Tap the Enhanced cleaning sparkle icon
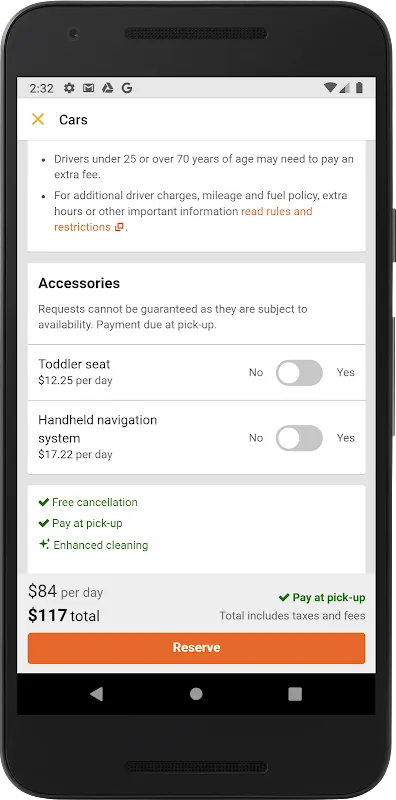 44,544
